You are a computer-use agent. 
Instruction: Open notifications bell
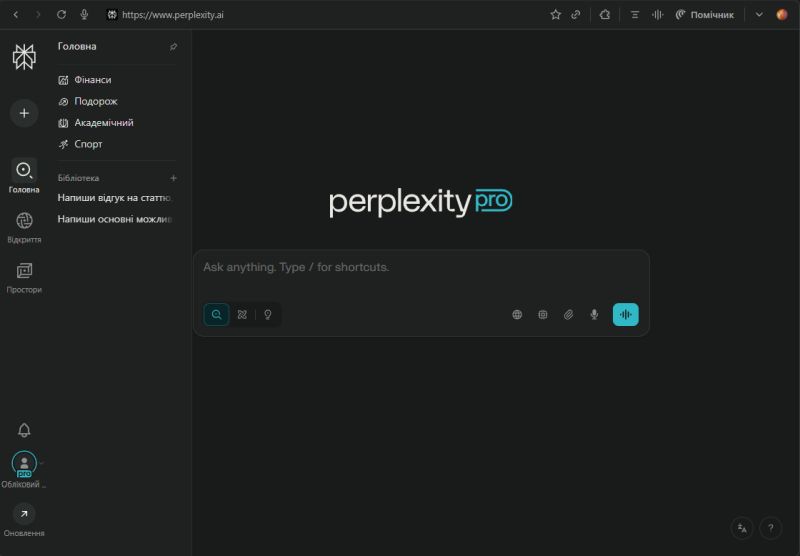pos(24,430)
